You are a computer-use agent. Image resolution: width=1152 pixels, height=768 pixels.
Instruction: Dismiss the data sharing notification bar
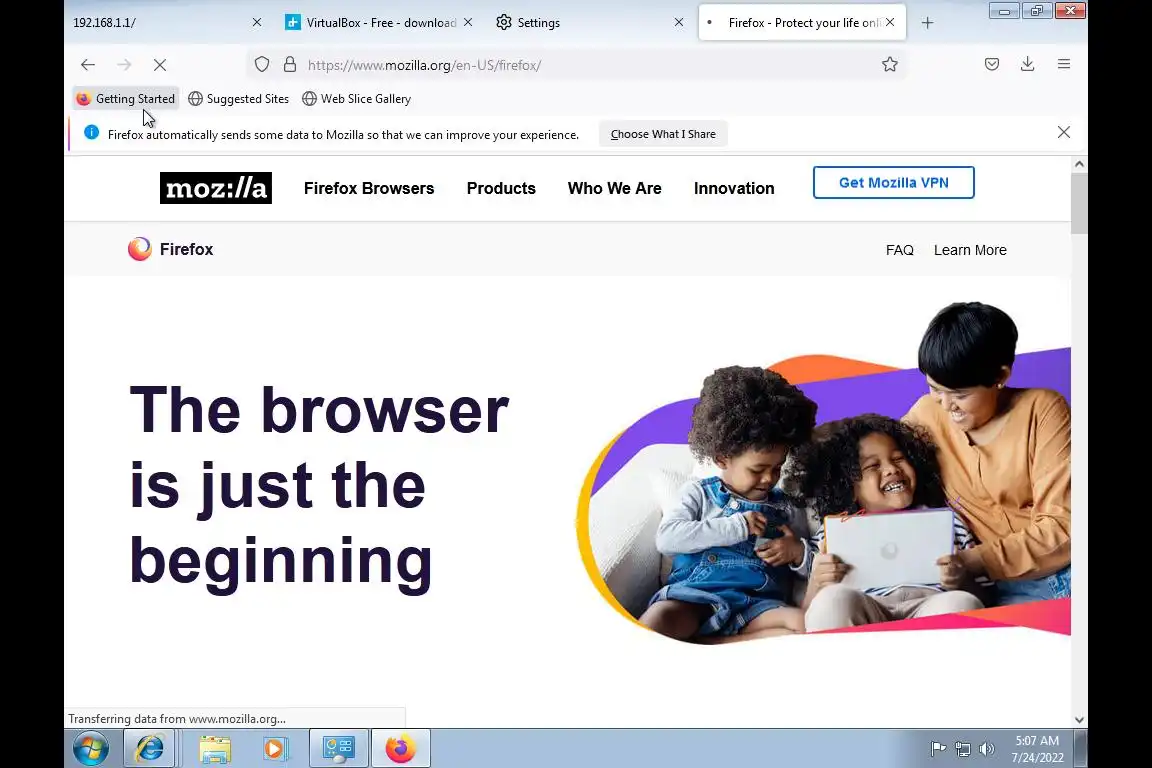click(x=1064, y=132)
